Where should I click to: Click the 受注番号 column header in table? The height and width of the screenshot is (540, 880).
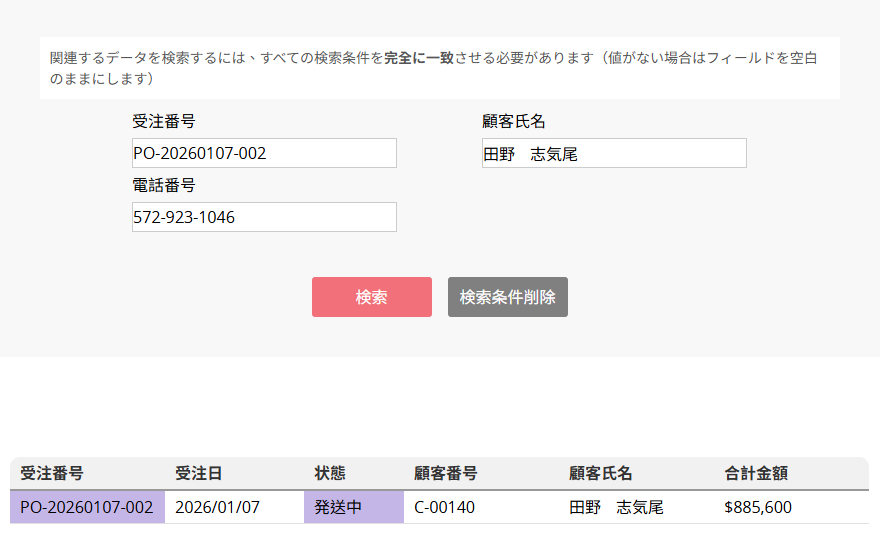(x=51, y=473)
